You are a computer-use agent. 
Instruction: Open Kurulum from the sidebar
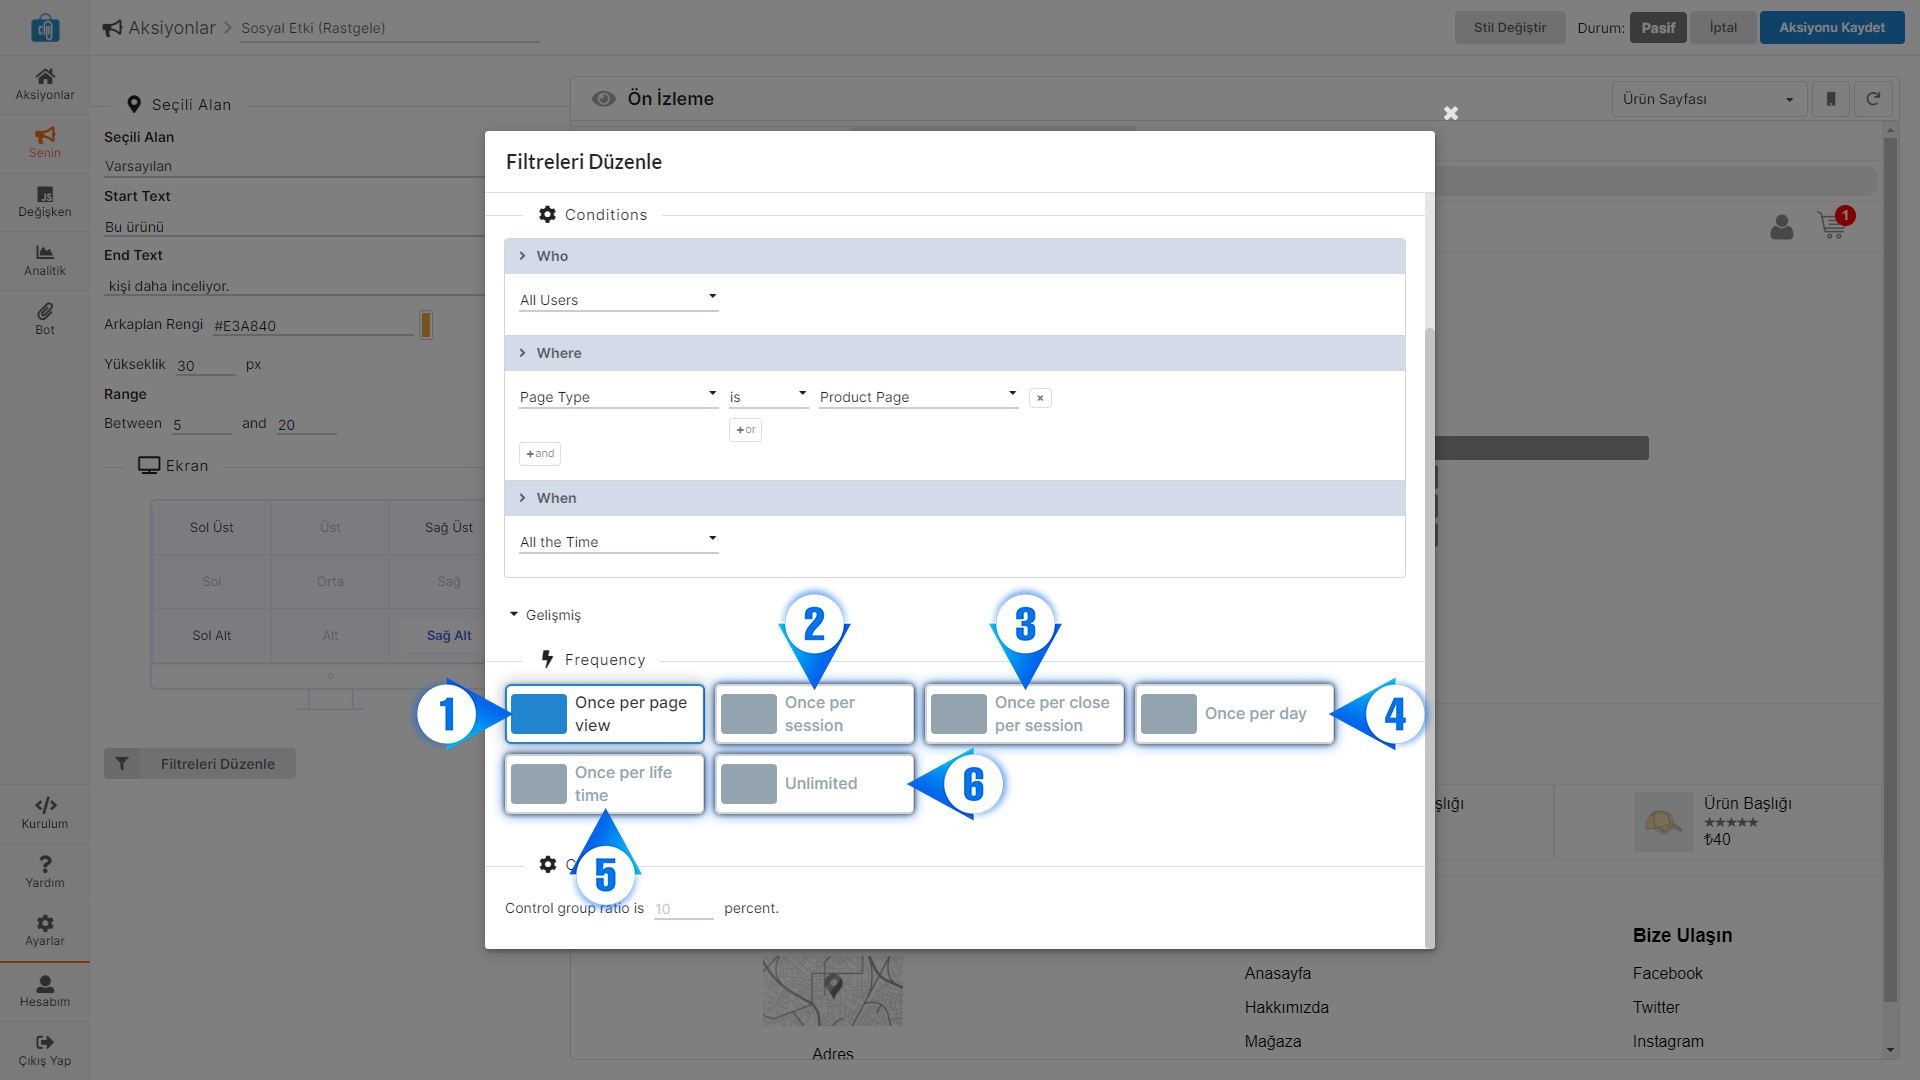(x=44, y=812)
